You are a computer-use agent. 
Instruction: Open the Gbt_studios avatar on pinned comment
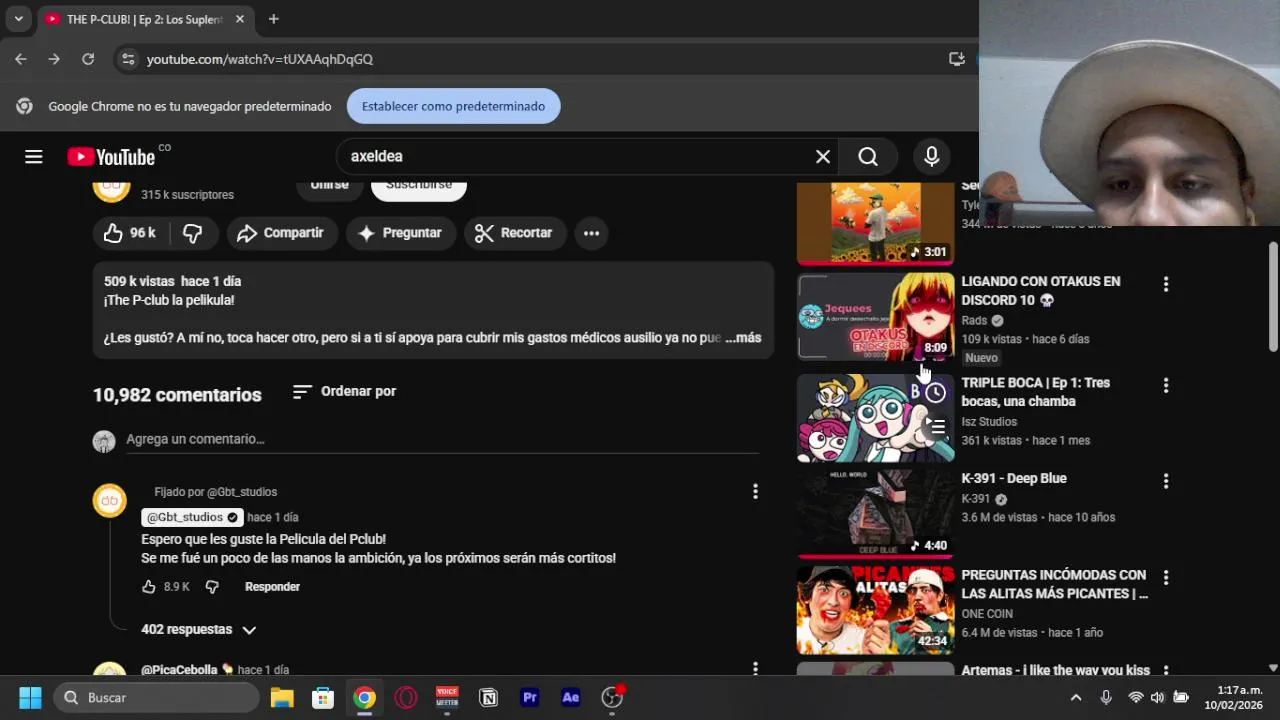tap(110, 500)
